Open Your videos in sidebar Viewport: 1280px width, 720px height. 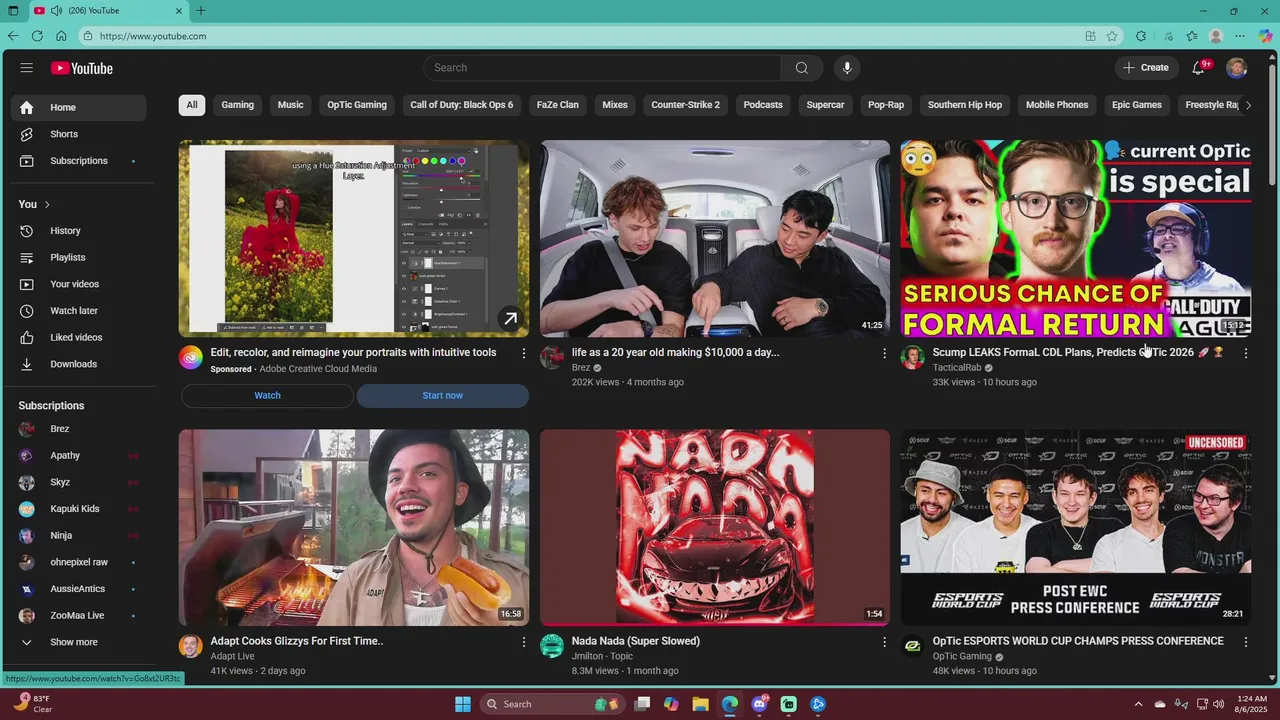pos(79,284)
